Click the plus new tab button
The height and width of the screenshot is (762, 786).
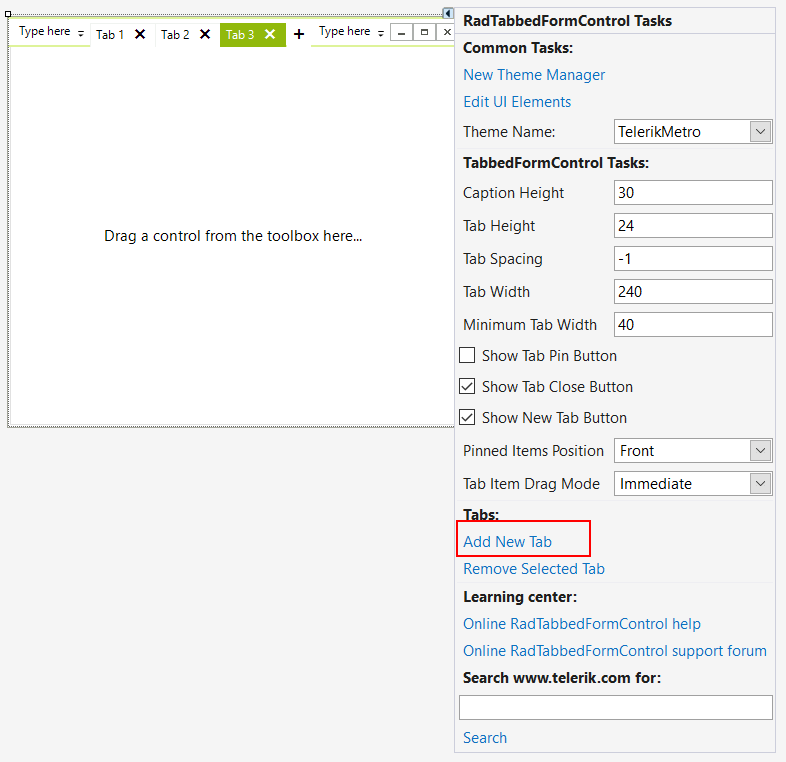tap(299, 34)
